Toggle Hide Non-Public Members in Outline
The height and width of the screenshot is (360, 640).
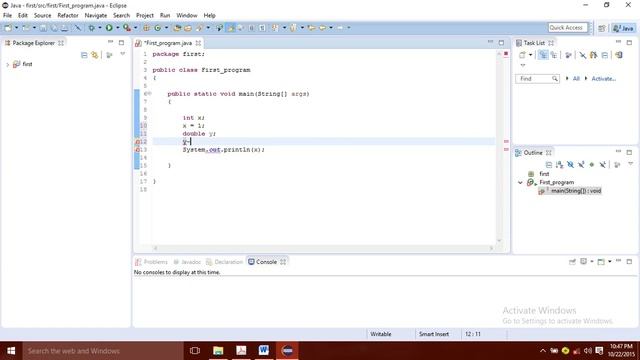(591, 164)
